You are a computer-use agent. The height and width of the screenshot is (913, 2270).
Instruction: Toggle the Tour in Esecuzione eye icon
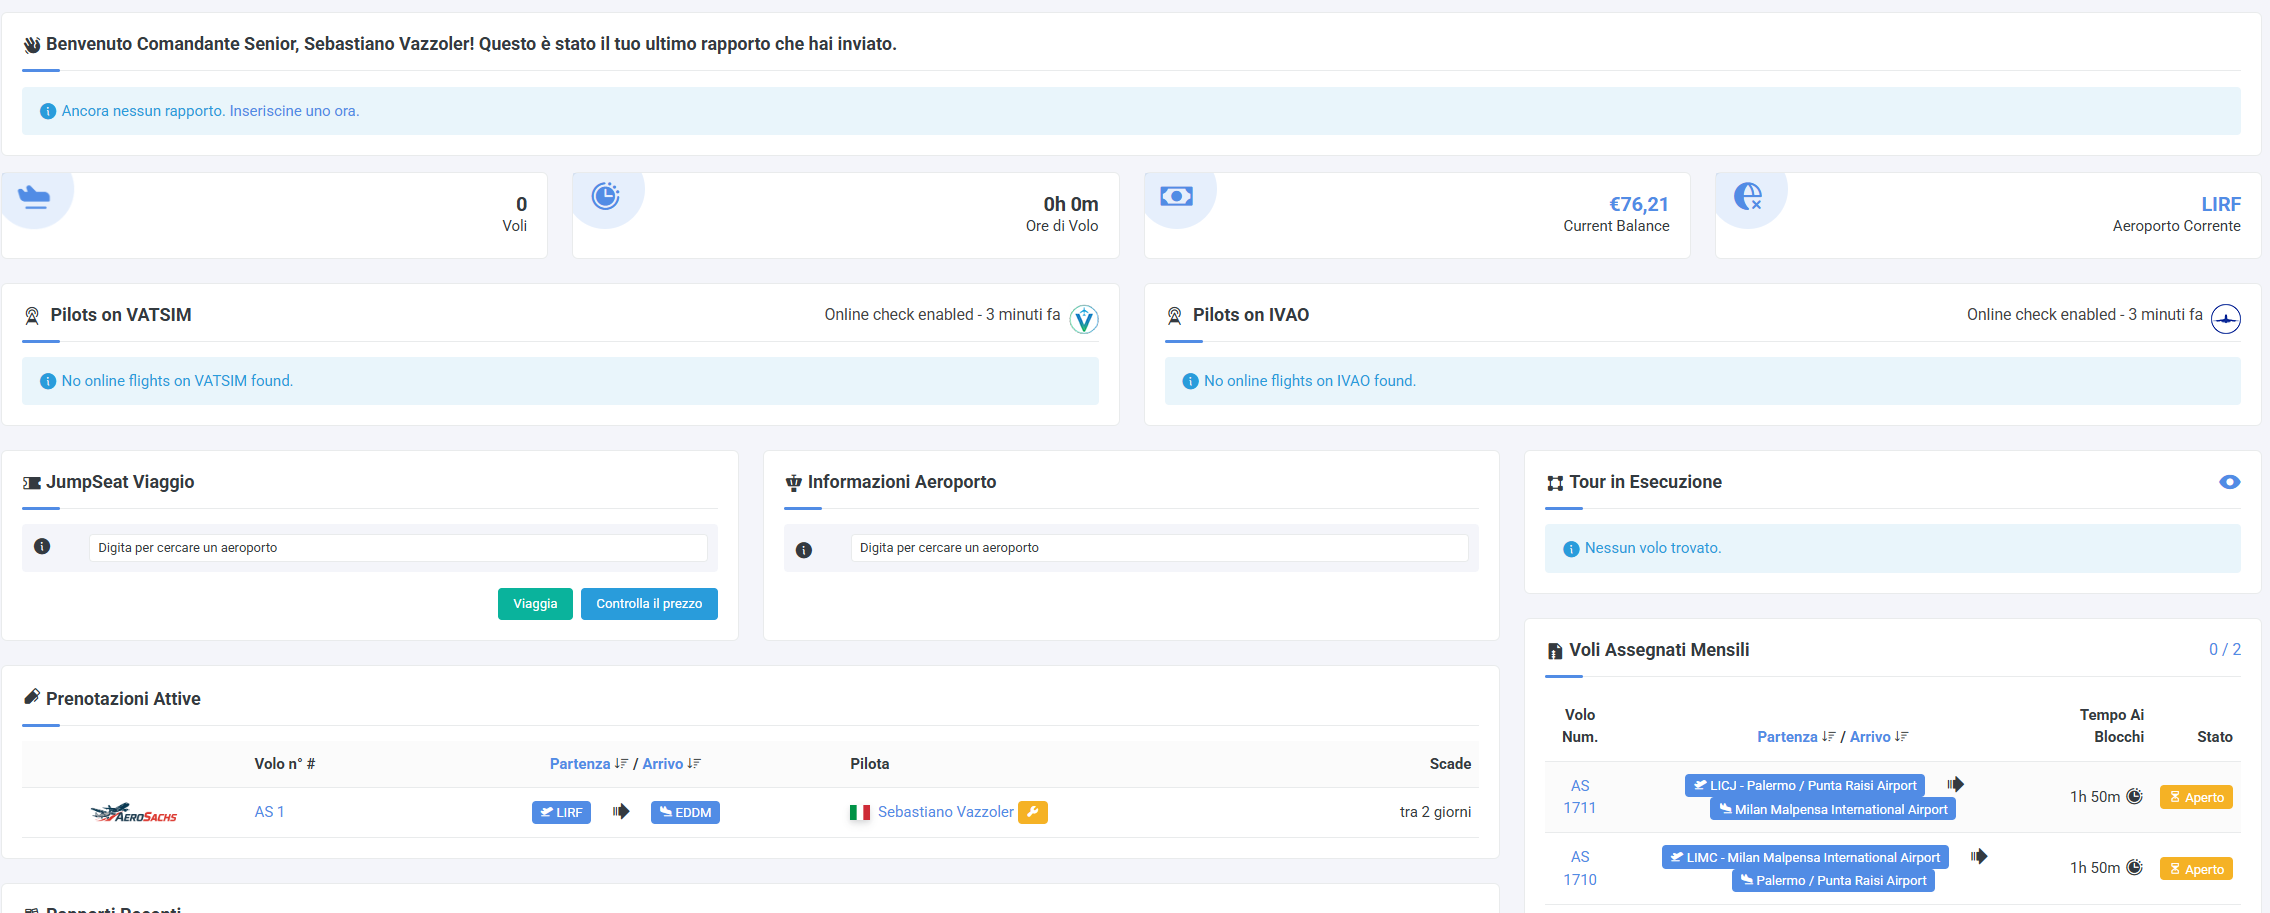coord(2229,482)
